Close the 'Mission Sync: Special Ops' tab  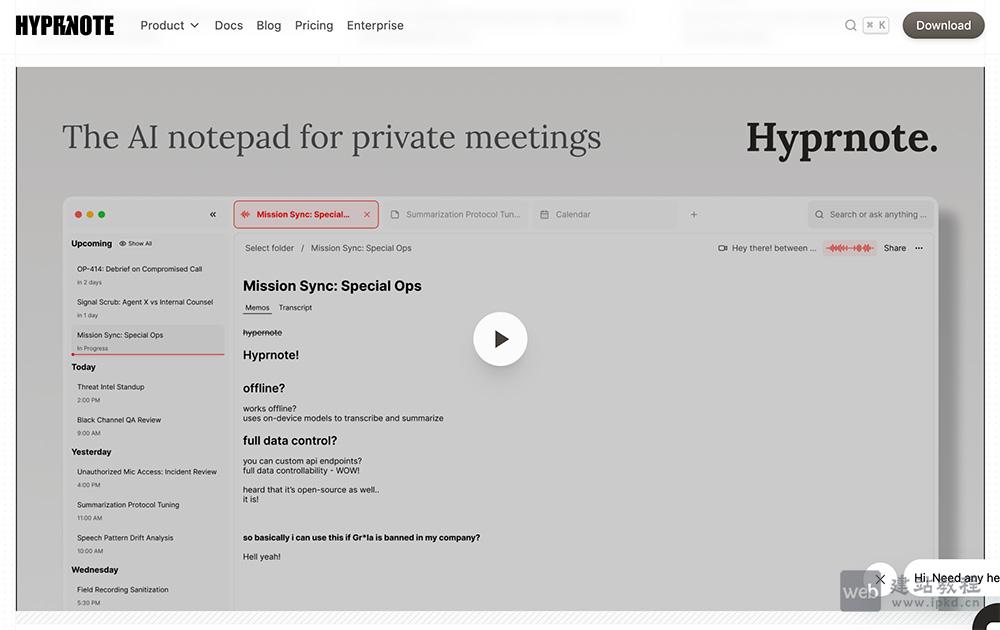click(366, 213)
